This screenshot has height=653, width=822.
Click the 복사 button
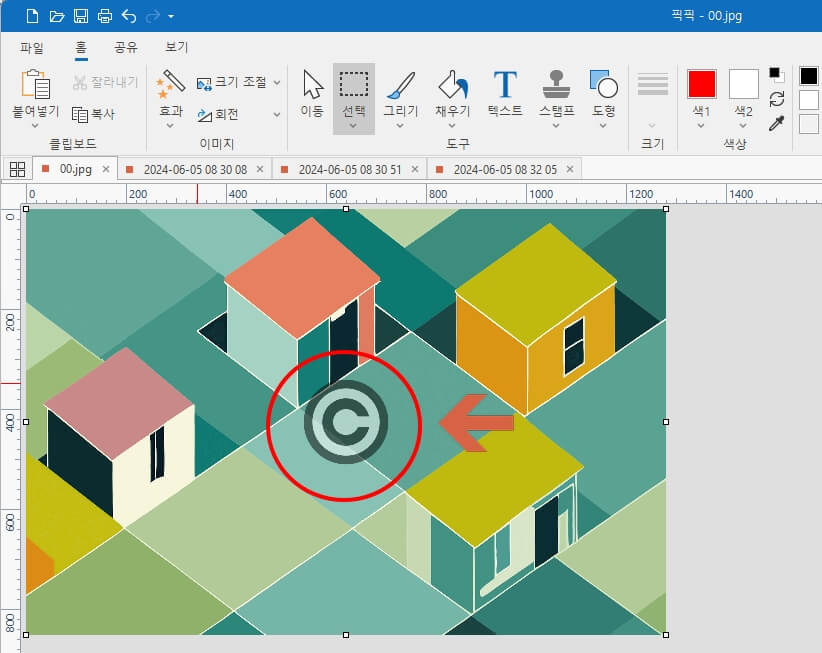pyautogui.click(x=93, y=114)
